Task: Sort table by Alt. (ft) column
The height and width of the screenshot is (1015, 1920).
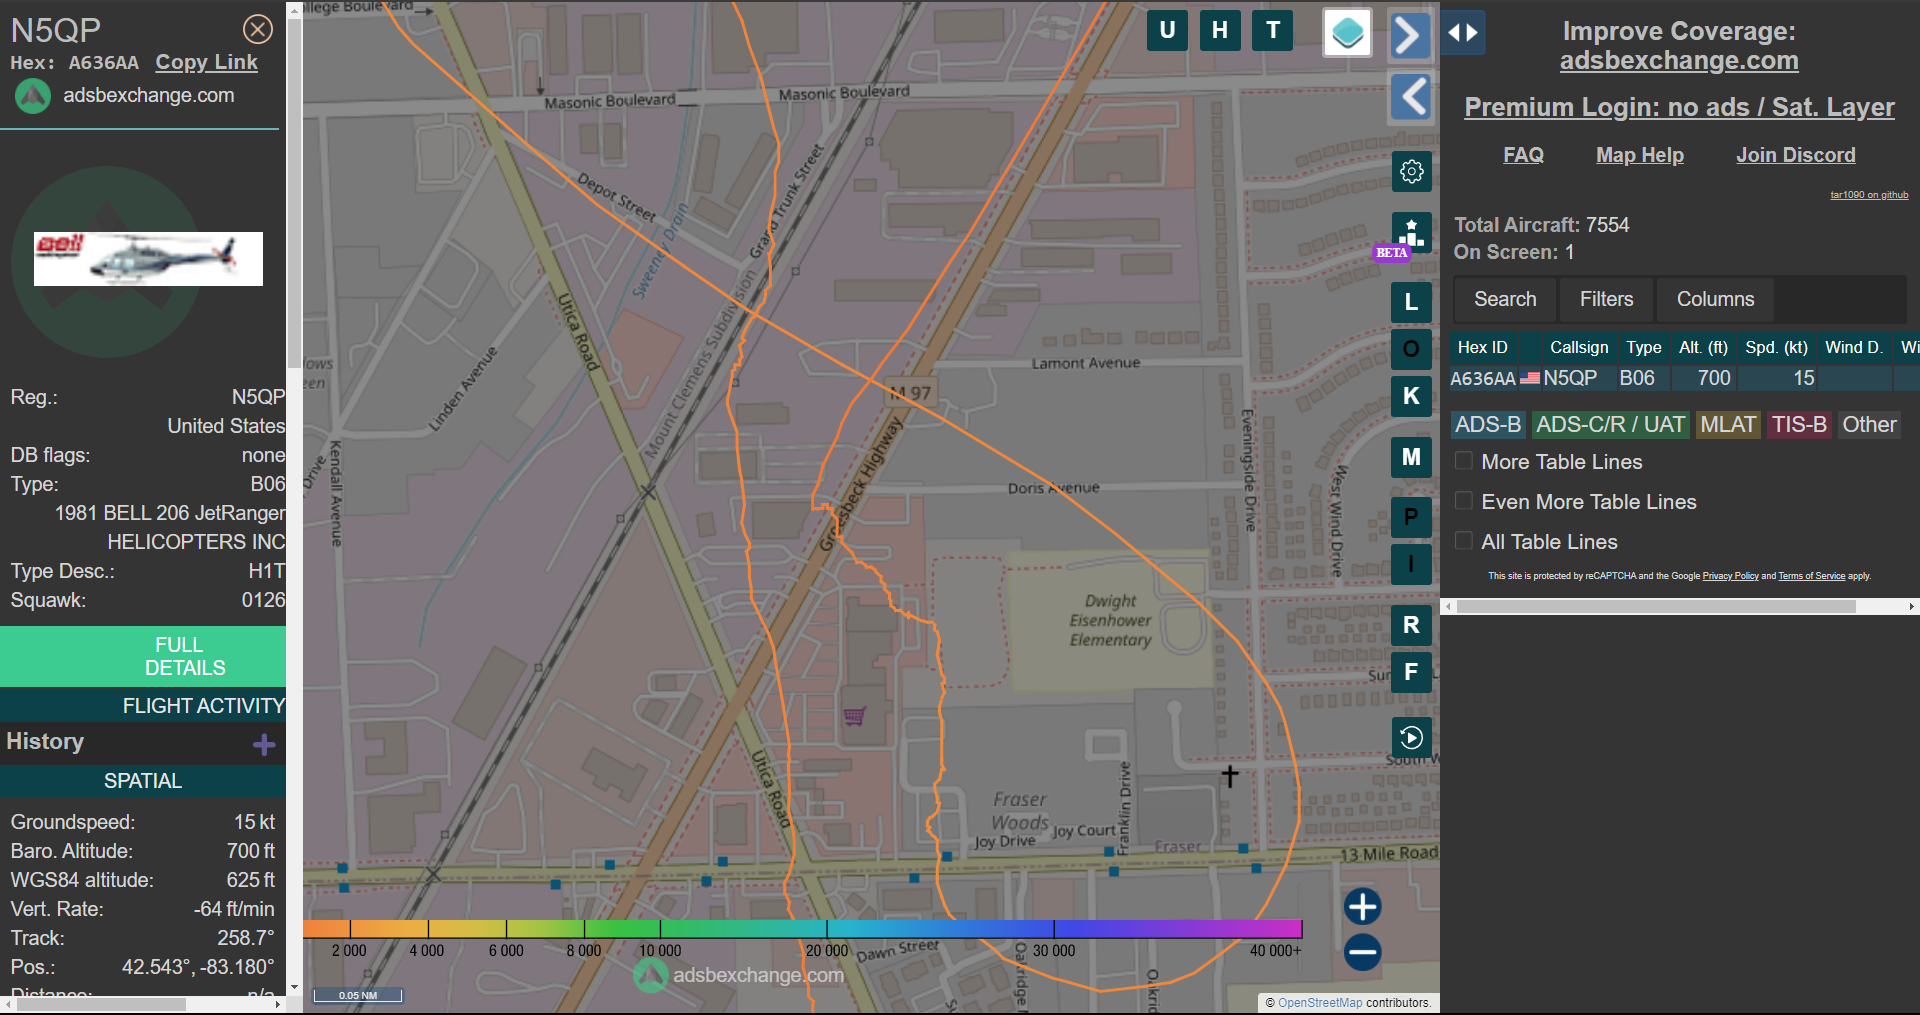Action: point(1703,347)
